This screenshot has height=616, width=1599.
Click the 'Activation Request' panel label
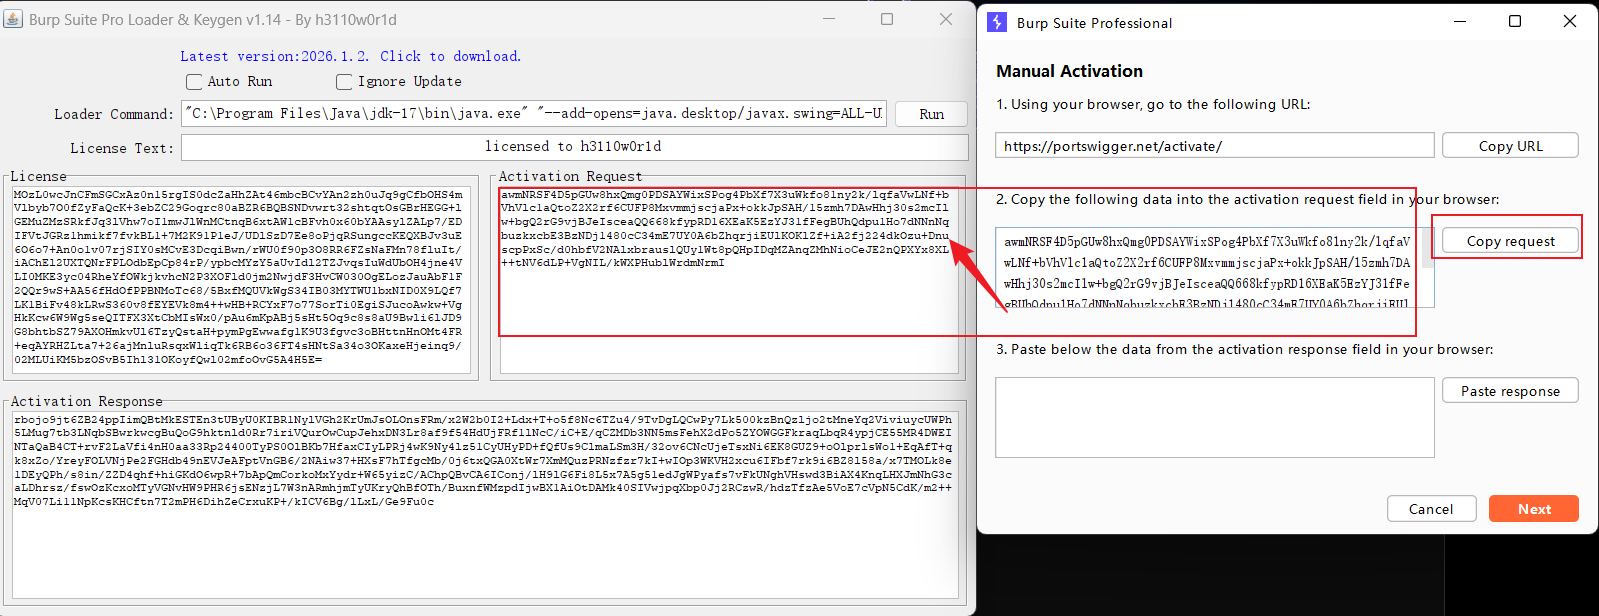570,176
